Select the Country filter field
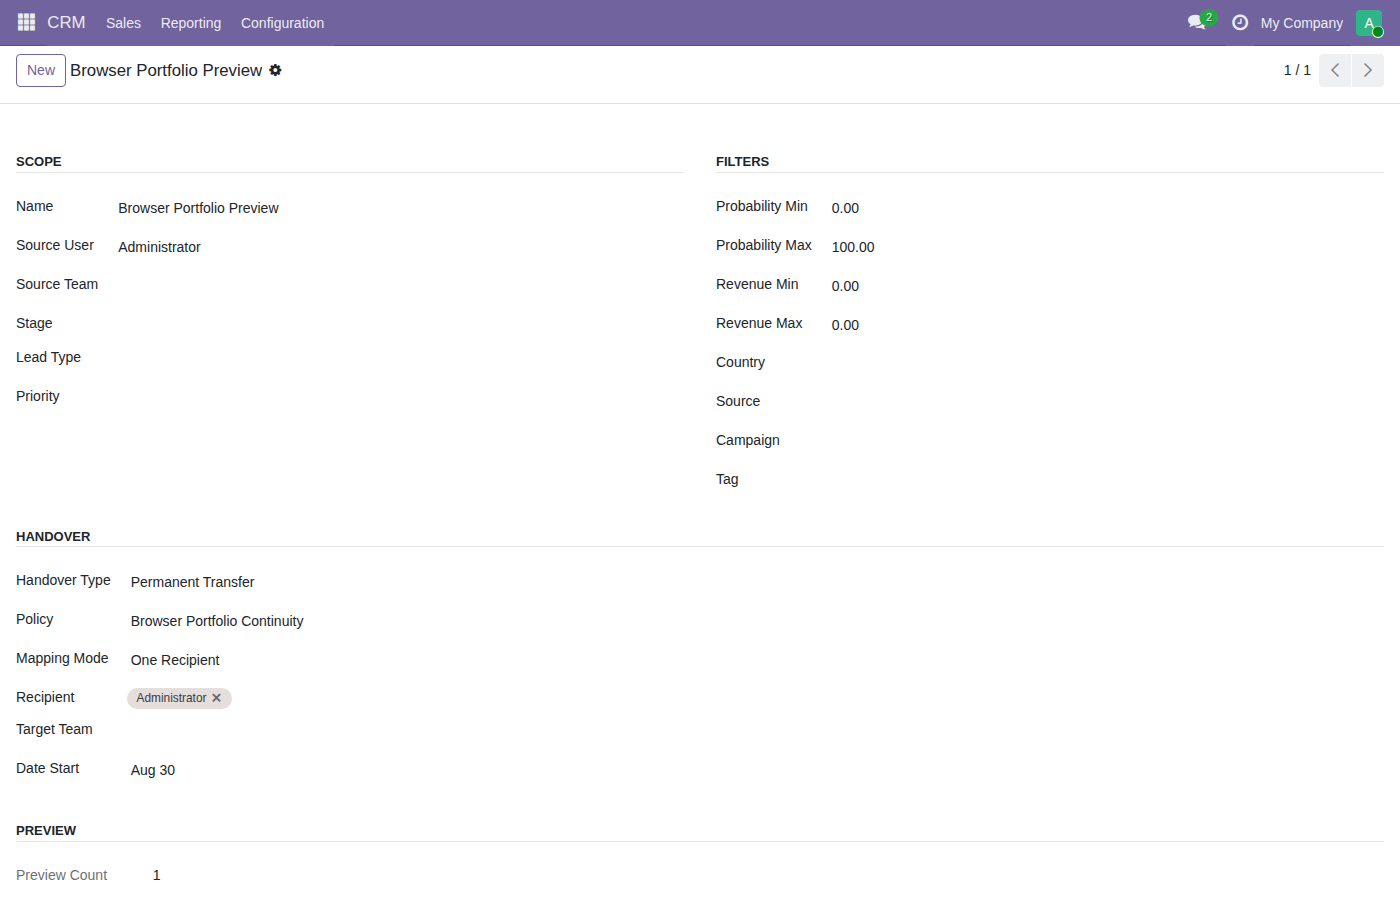This screenshot has height=900, width=1400. (1107, 363)
